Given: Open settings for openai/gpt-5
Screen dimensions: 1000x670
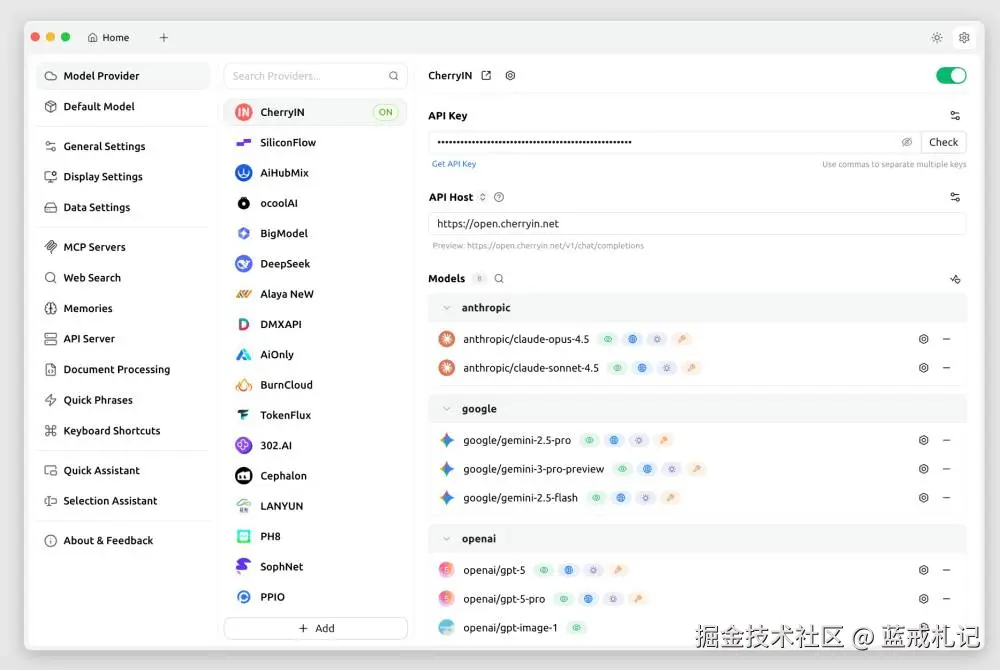Looking at the screenshot, I should point(923,570).
